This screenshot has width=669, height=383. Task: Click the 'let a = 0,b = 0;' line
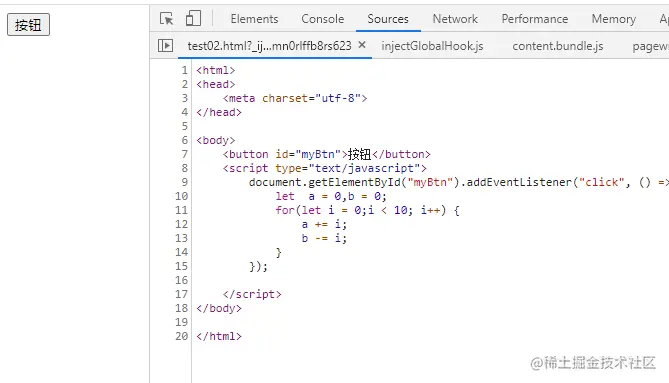coord(331,196)
